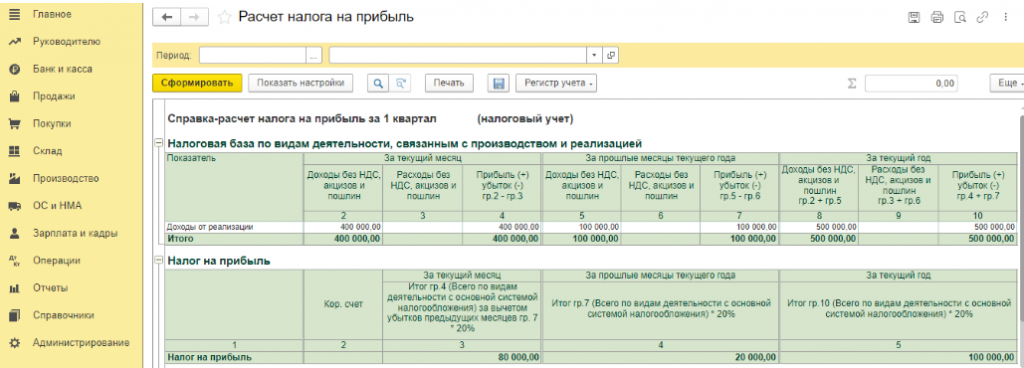The width and height of the screenshot is (1024, 368).
Task: Open the three-dots more menu in title bar
Action: click(x=1005, y=18)
